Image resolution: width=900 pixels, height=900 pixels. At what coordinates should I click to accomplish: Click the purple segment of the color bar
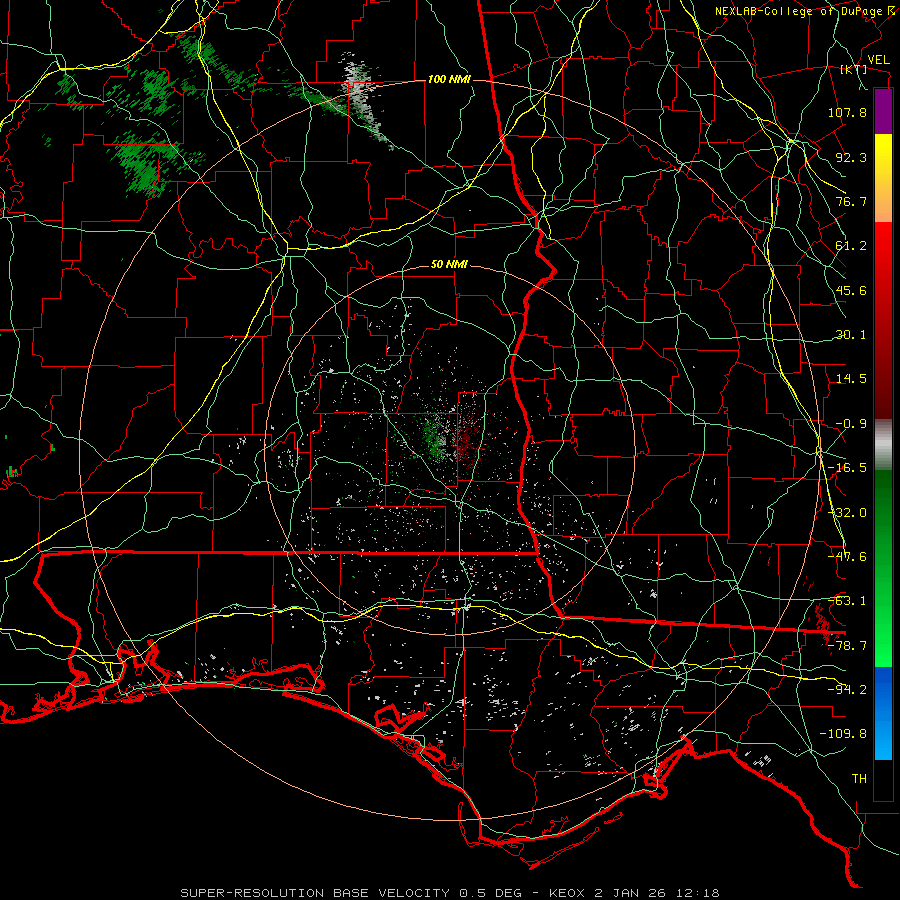click(x=883, y=111)
